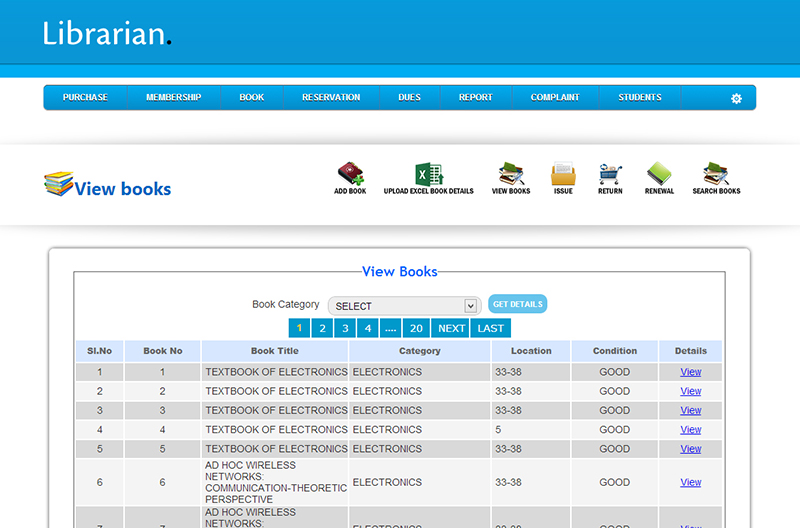The height and width of the screenshot is (528, 800).
Task: Open the Issue folder icon
Action: (x=563, y=174)
